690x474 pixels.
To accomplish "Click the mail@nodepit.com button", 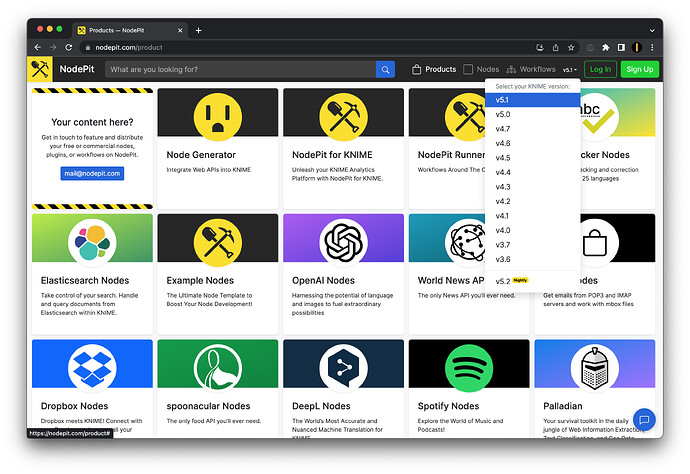I will (x=92, y=173).
